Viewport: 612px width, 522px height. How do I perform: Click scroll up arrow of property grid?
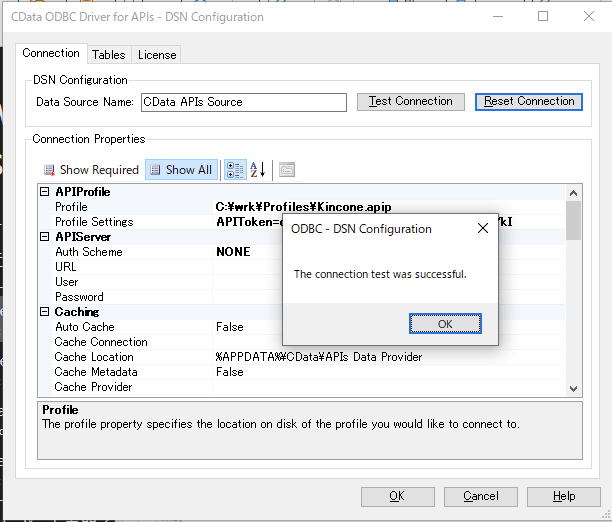(x=573, y=193)
